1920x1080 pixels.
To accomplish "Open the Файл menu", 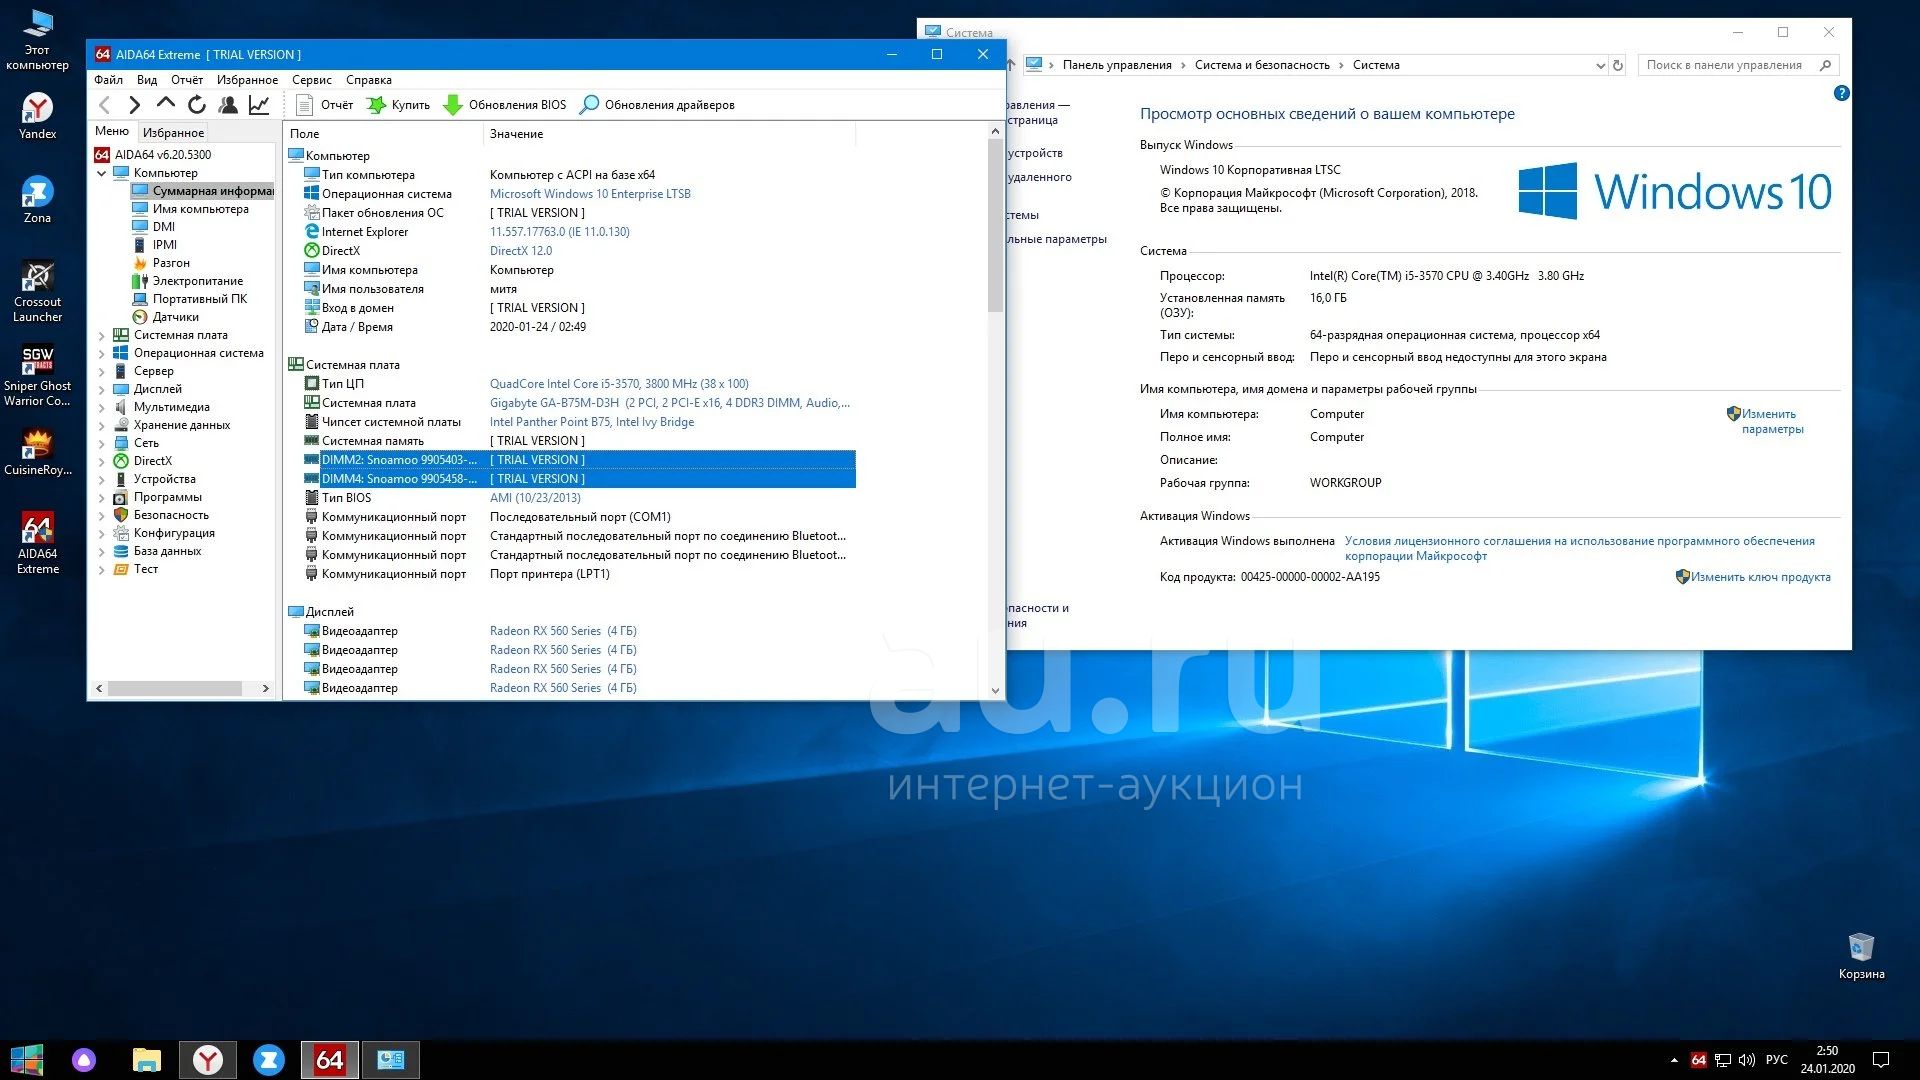I will pyautogui.click(x=108, y=80).
